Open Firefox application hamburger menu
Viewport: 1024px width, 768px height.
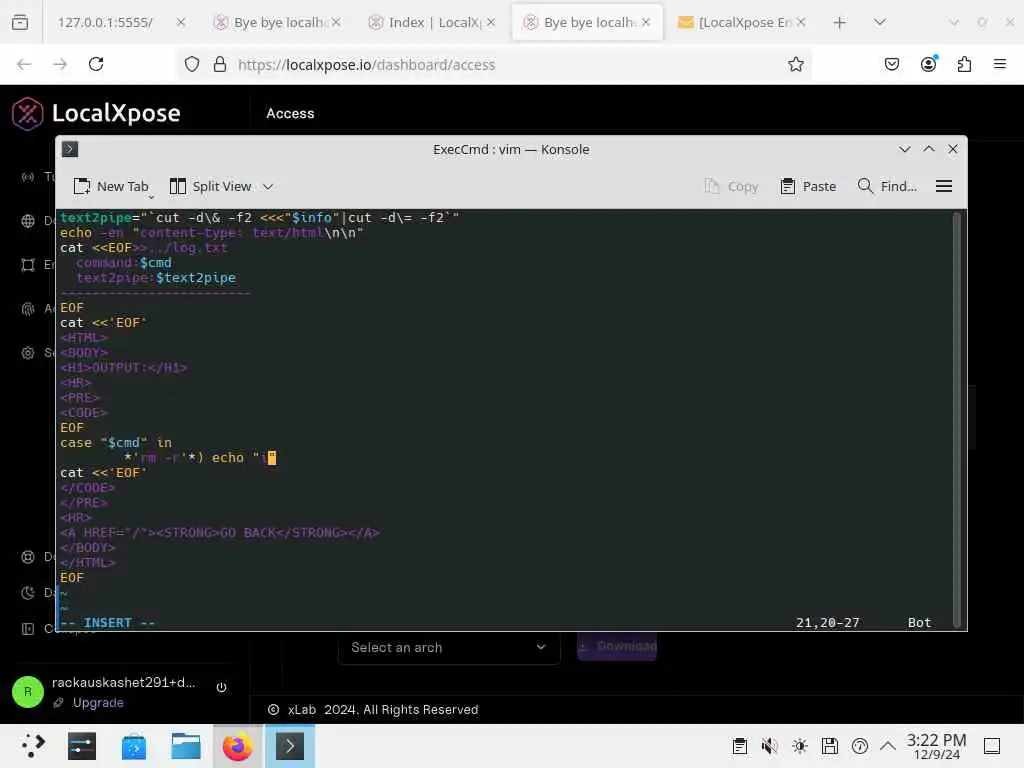pyautogui.click(x=1000, y=64)
